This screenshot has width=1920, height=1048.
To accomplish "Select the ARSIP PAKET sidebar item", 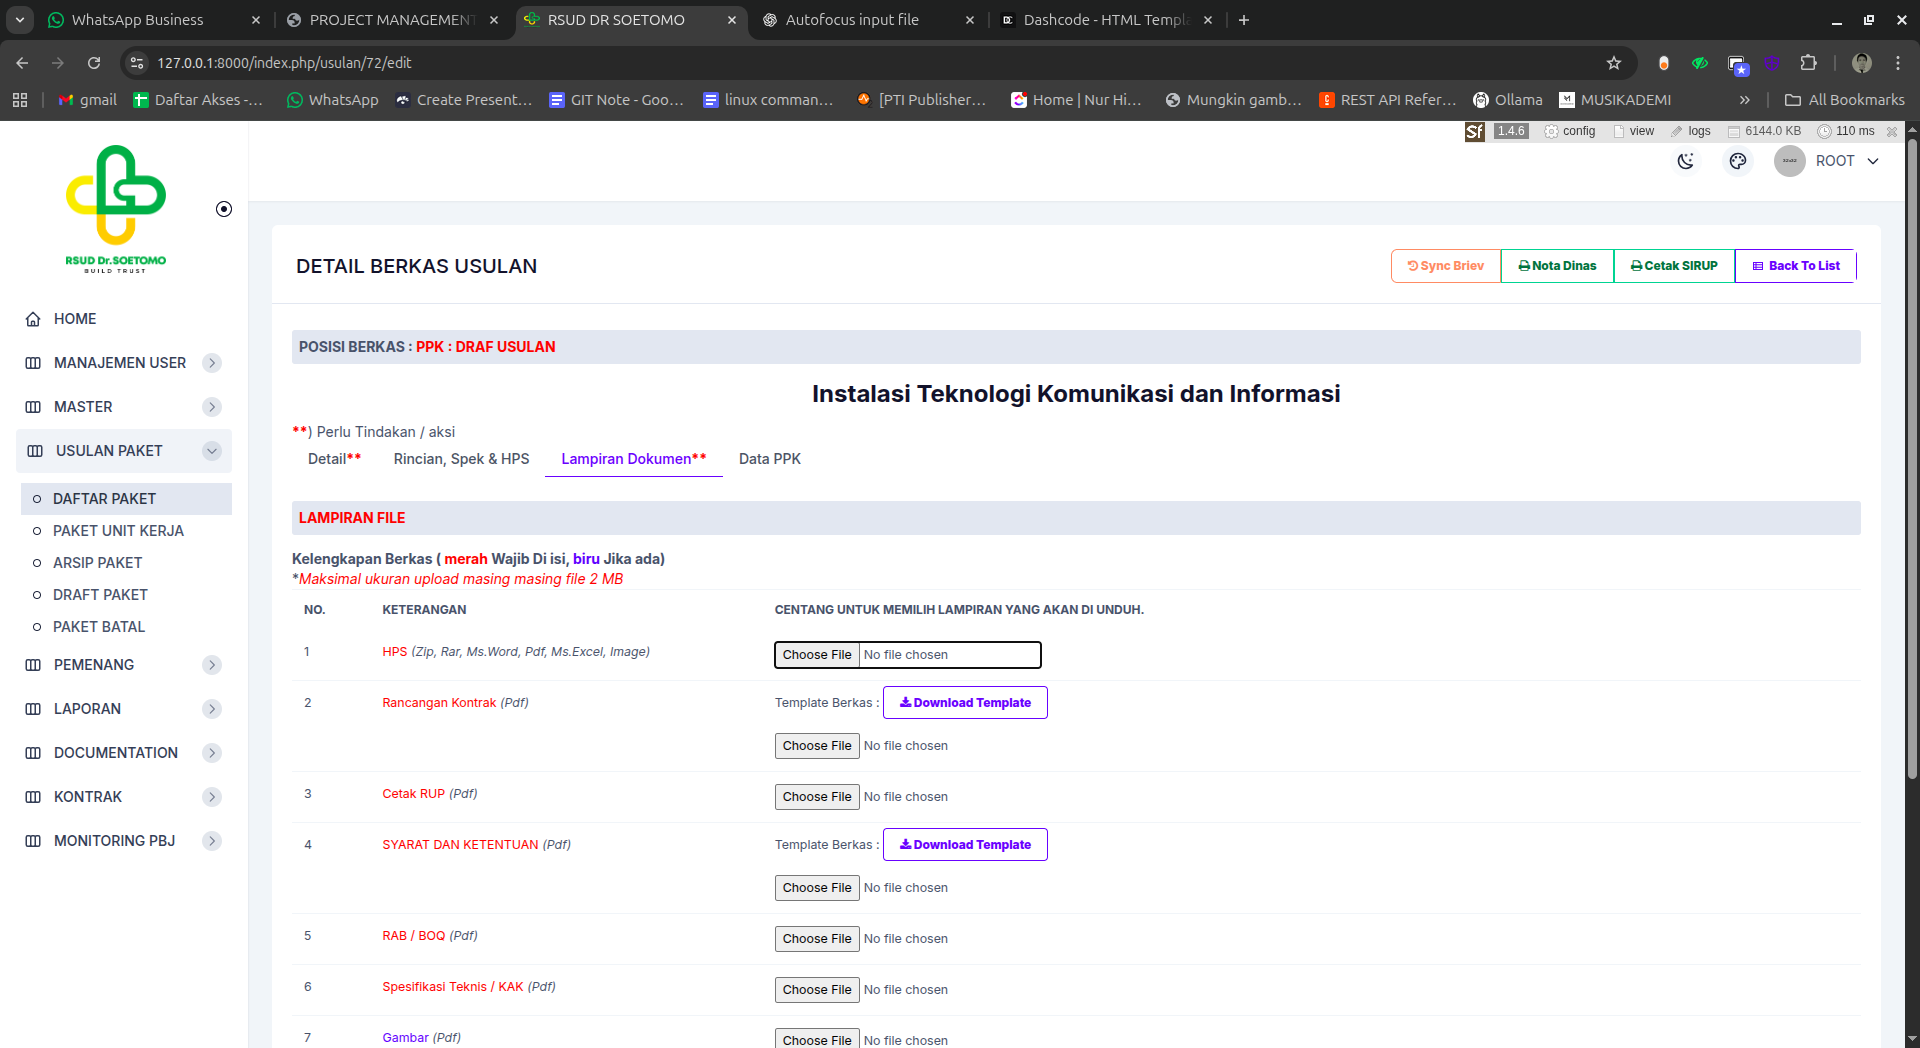I will (x=97, y=563).
